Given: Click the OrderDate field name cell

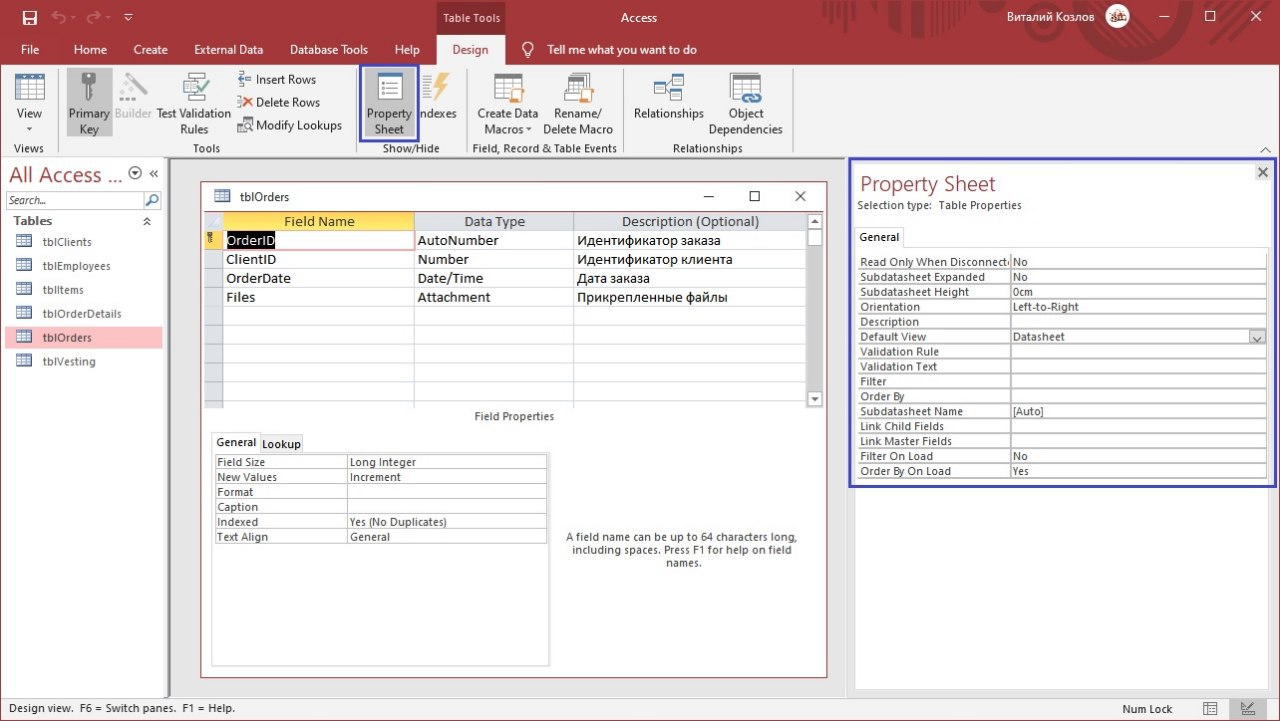Looking at the screenshot, I should pos(318,278).
